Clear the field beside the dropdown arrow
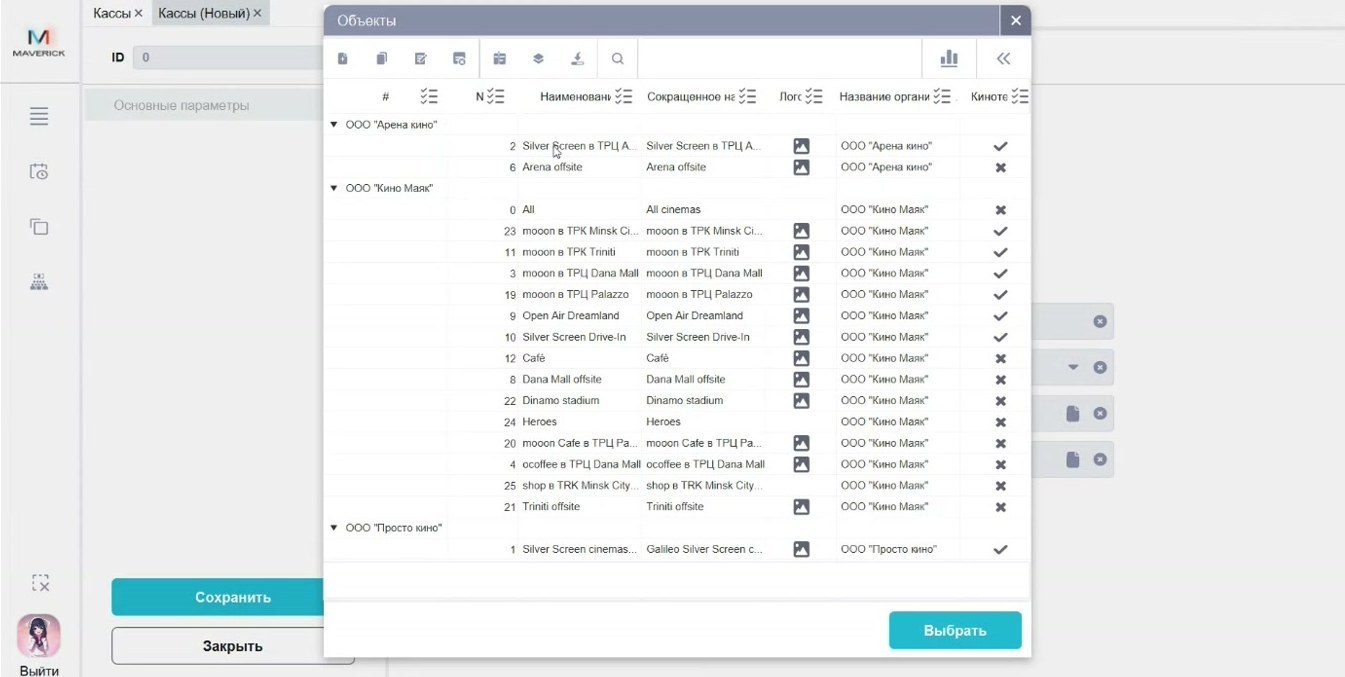This screenshot has height=677, width=1345. tap(1100, 367)
